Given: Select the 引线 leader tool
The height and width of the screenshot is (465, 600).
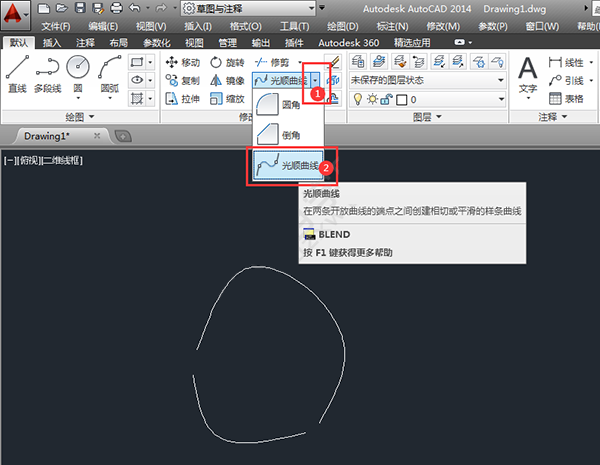Looking at the screenshot, I should [566, 81].
